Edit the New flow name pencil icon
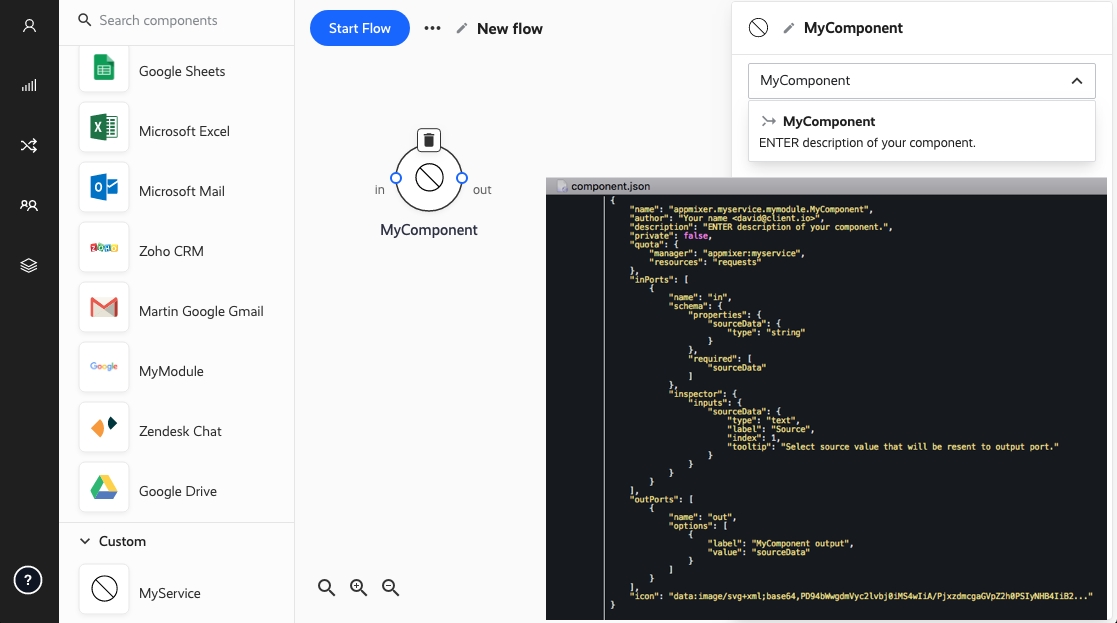The height and width of the screenshot is (623, 1117). click(x=461, y=29)
